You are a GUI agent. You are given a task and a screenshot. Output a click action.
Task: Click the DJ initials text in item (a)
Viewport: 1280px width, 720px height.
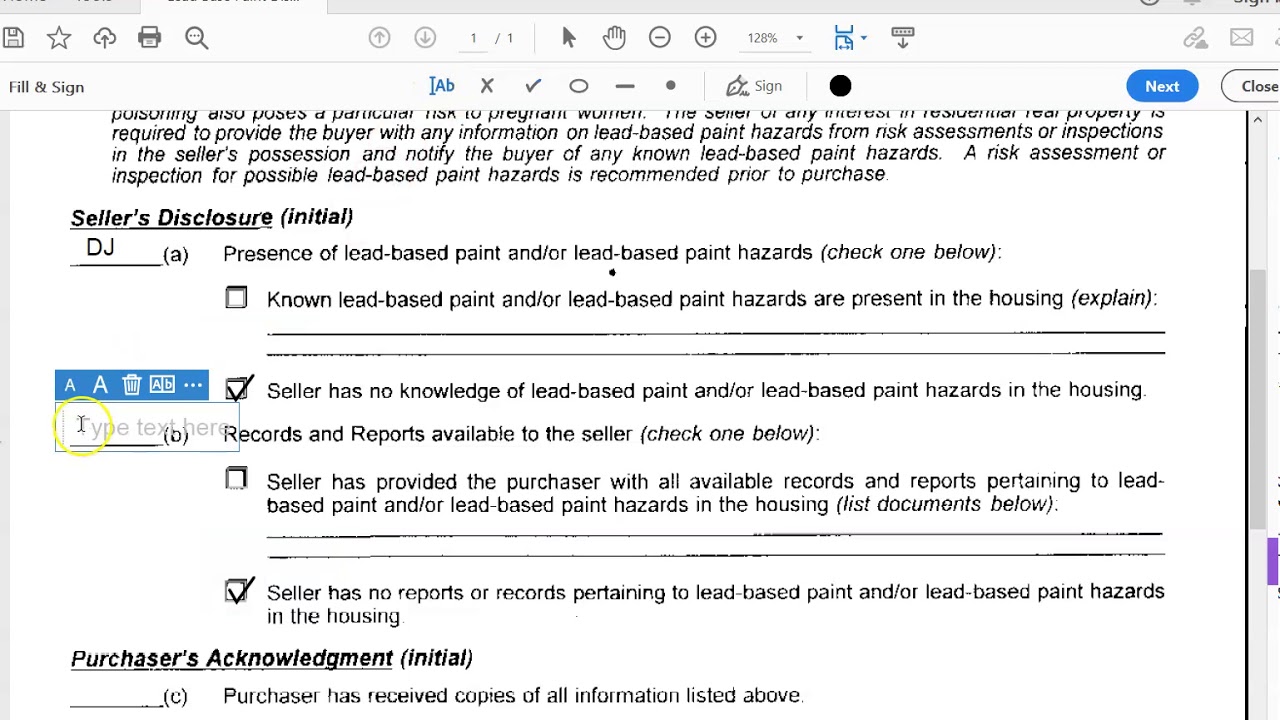click(100, 247)
